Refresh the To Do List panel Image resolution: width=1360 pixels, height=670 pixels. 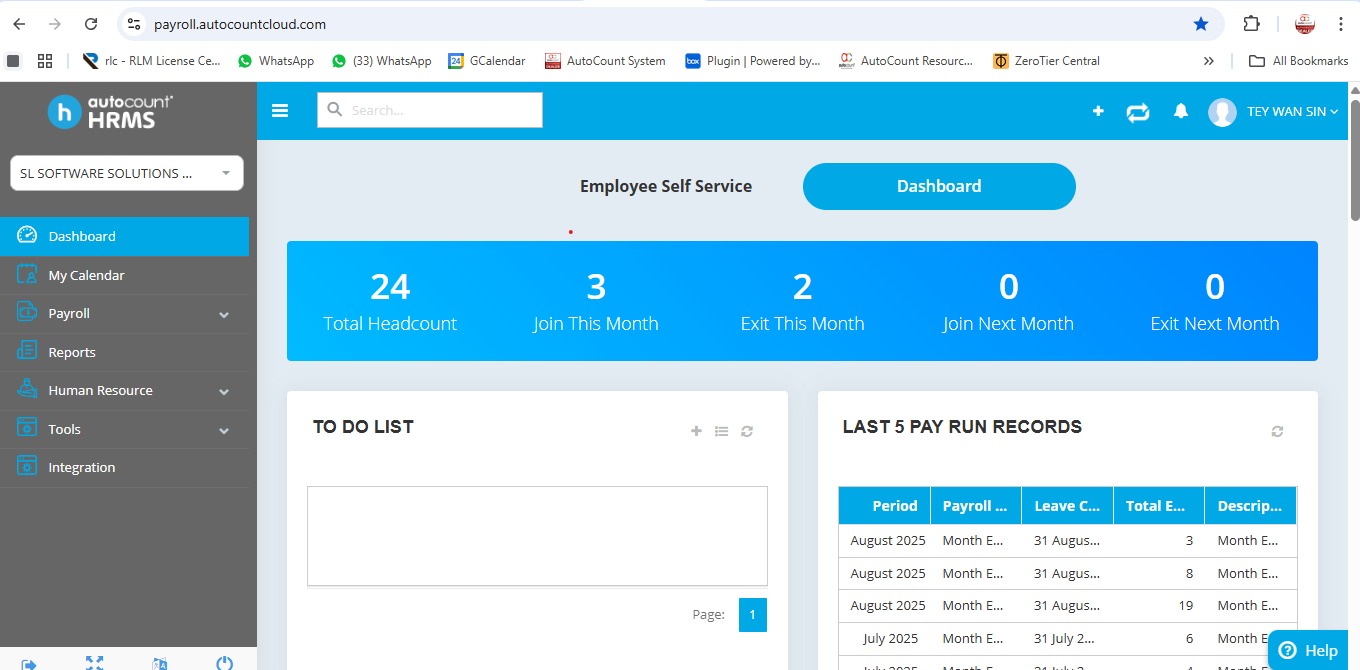coord(747,431)
